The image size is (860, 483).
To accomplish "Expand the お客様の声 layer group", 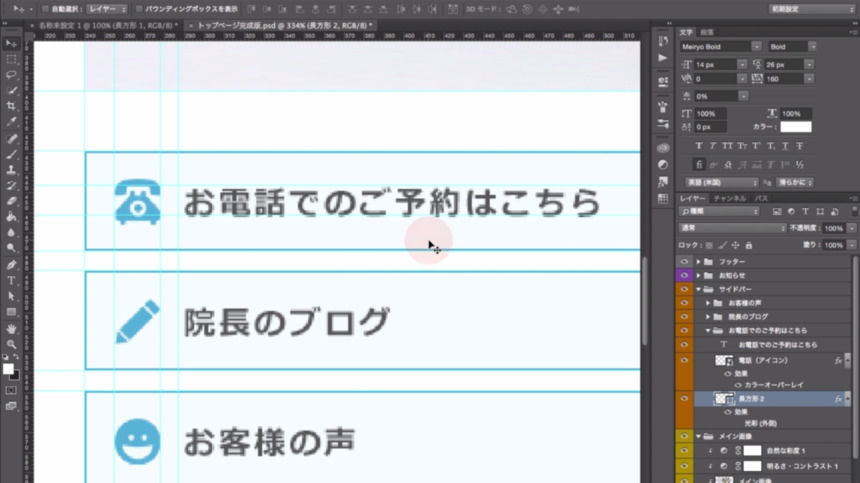I will click(708, 303).
